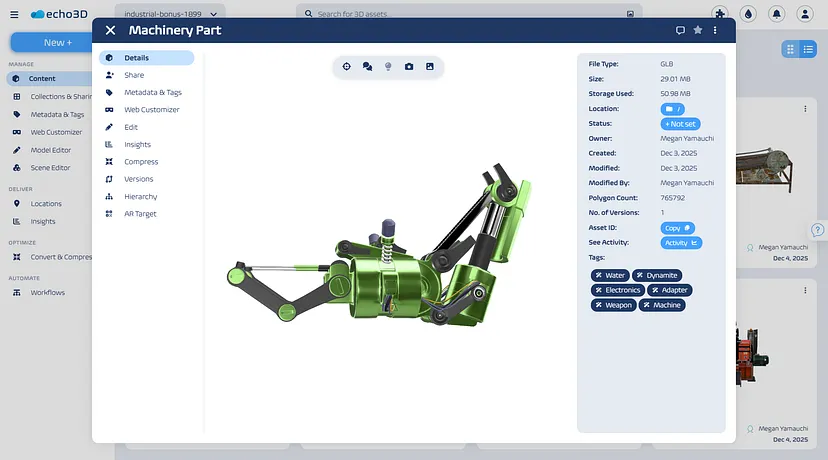Toggle the lightbulb lighting in viewer
The image size is (828, 460).
(x=388, y=67)
